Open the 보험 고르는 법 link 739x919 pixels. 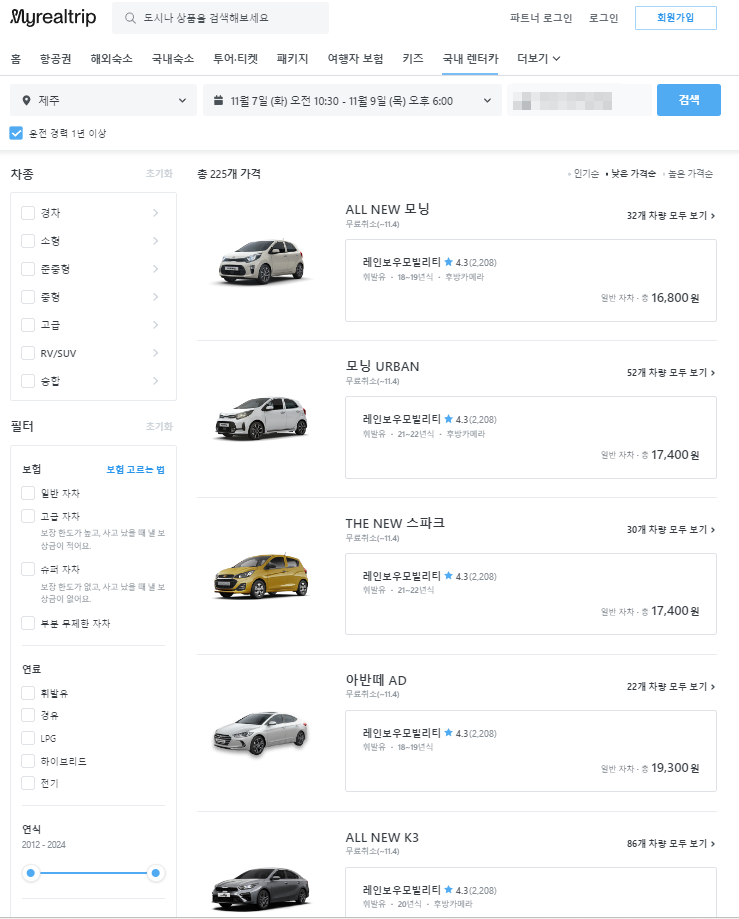[135, 469]
